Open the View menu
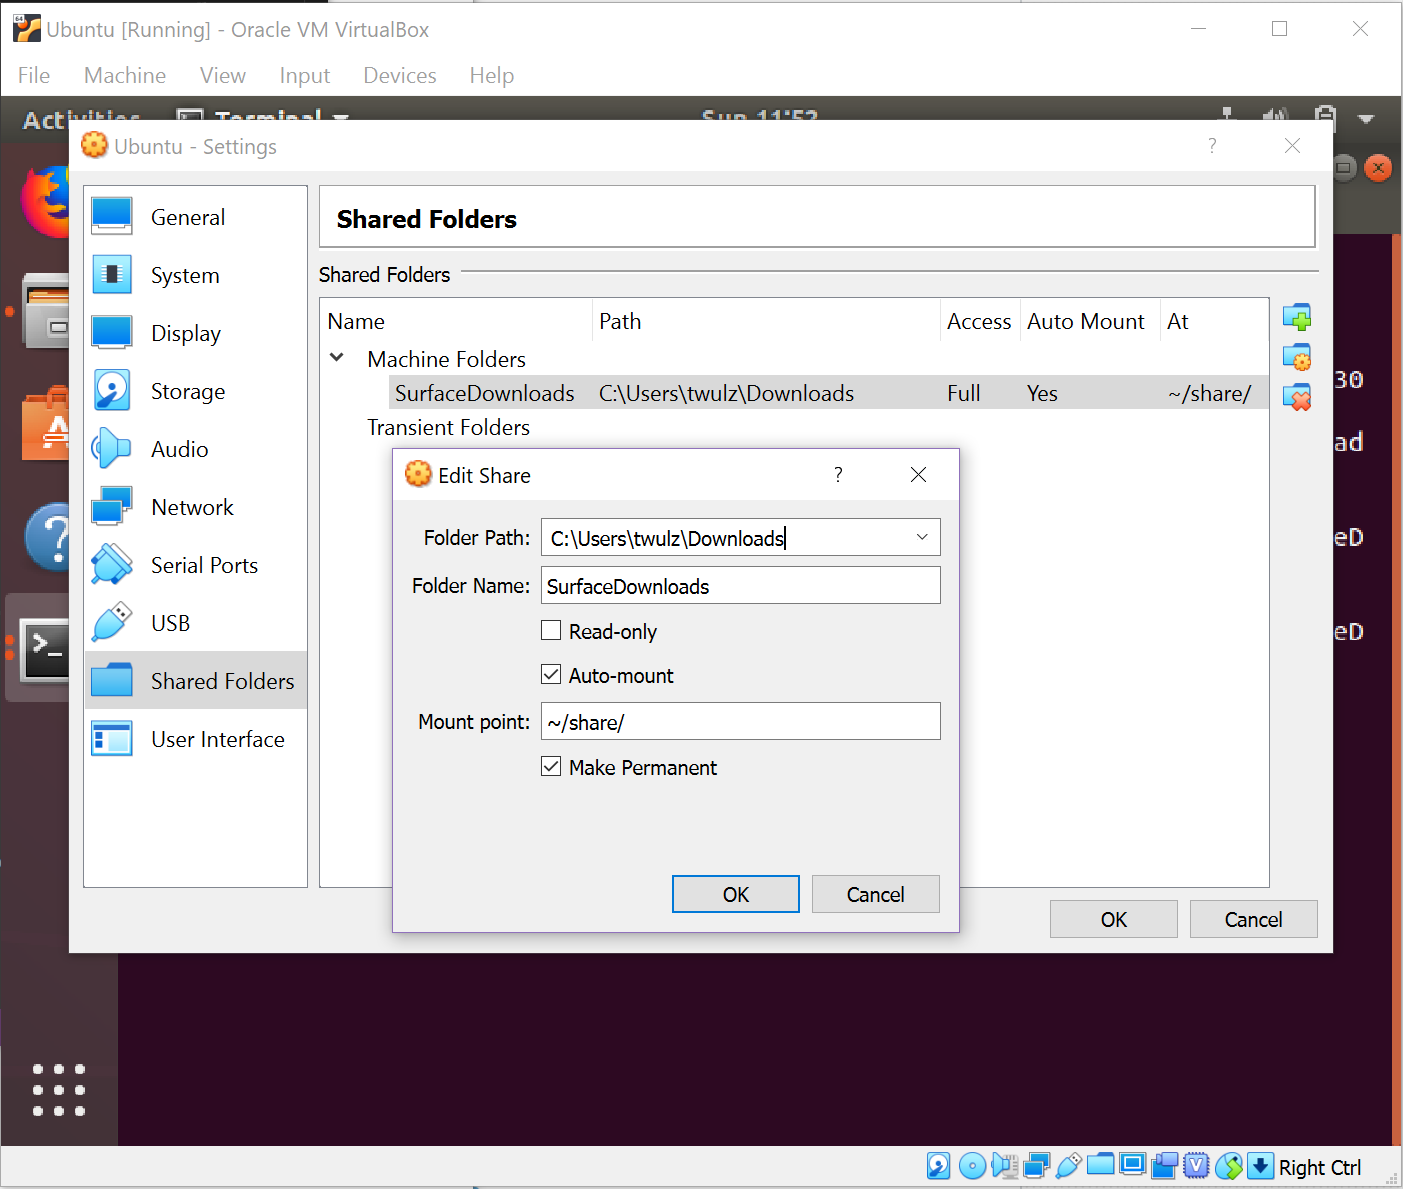 (x=222, y=75)
